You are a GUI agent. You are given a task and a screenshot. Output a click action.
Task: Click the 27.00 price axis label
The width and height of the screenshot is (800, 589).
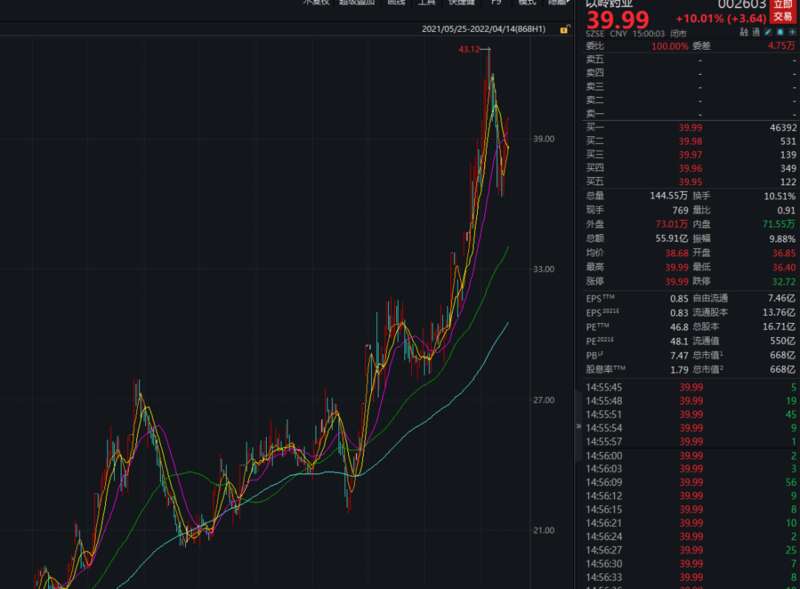(x=543, y=400)
